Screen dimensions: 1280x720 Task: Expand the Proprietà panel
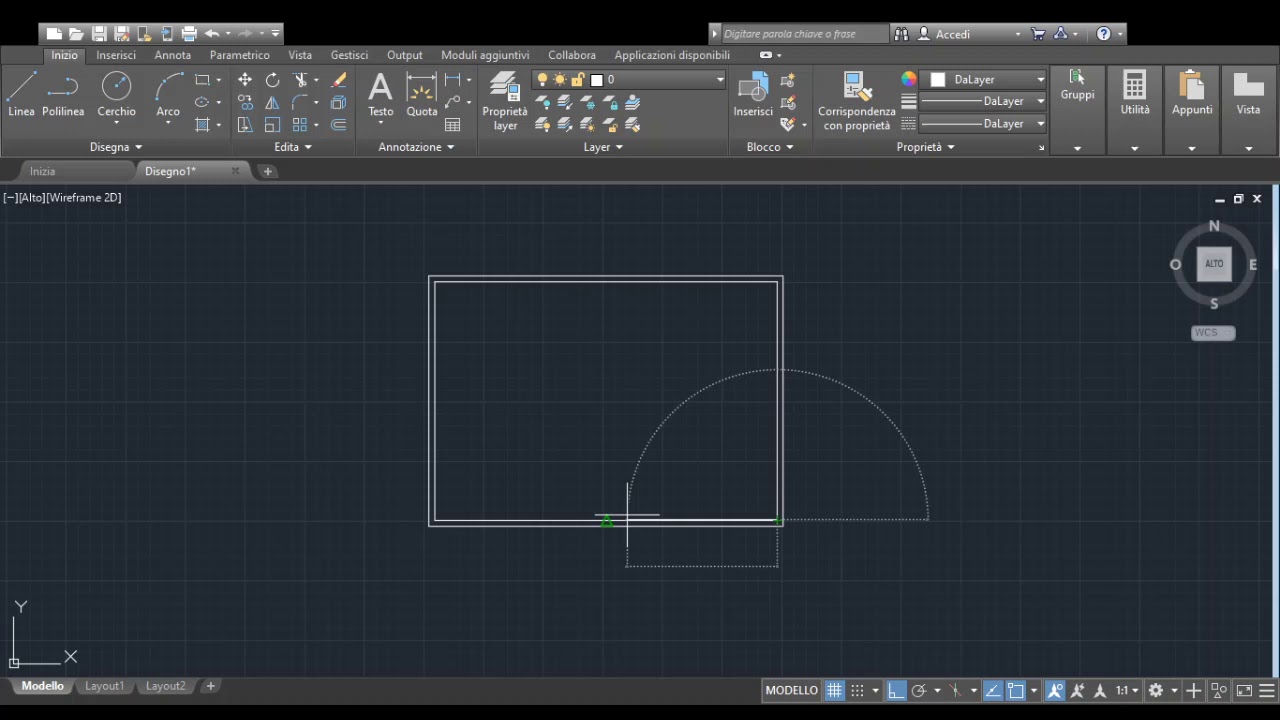coord(926,147)
